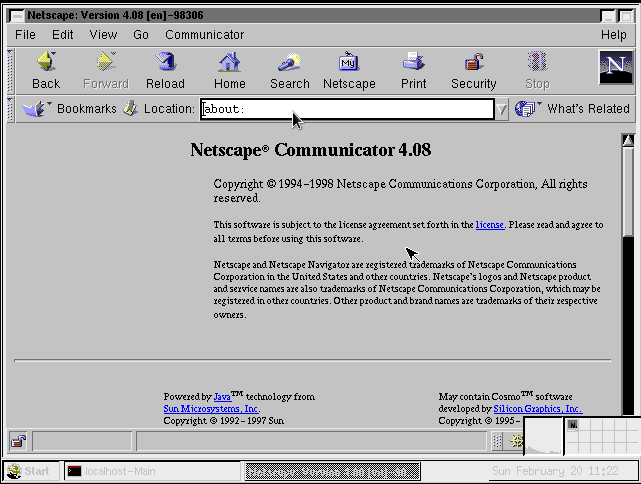Click the lock icon in status bar
This screenshot has width=641, height=484.
[x=18, y=441]
